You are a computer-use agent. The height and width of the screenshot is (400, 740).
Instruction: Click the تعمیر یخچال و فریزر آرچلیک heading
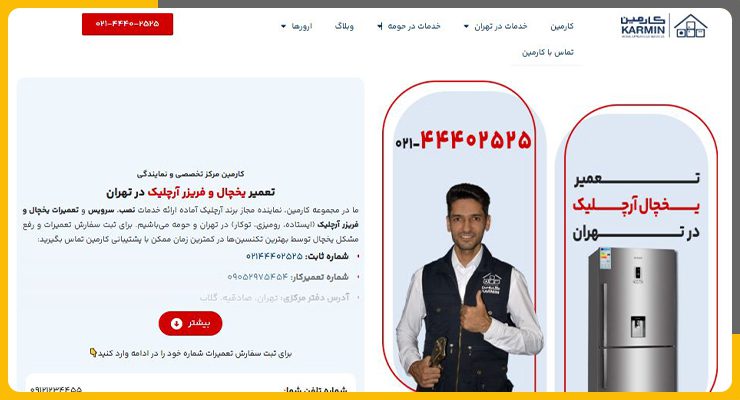tap(190, 192)
